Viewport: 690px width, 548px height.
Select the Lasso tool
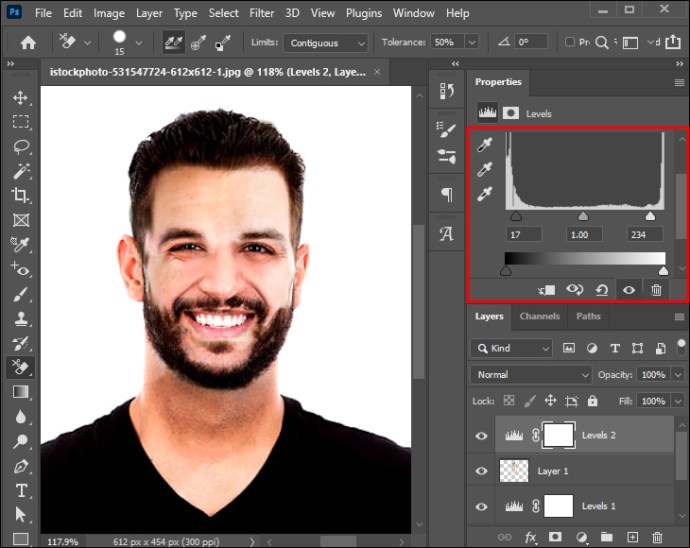click(x=20, y=146)
